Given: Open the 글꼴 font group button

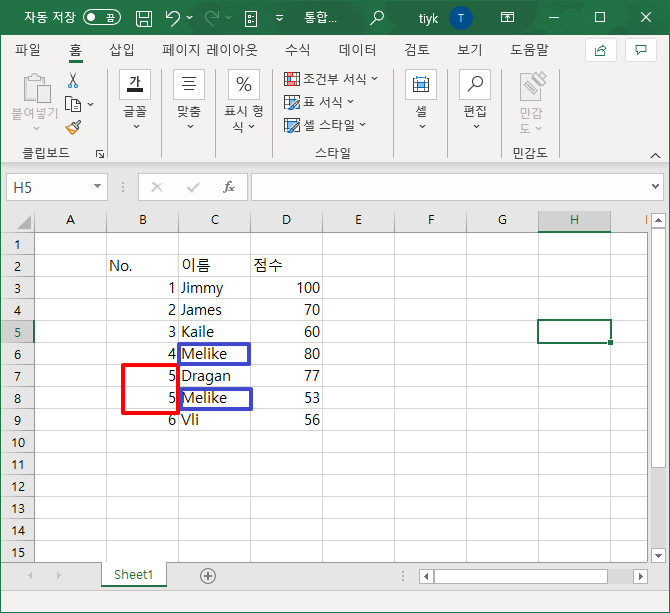Looking at the screenshot, I should 135,100.
